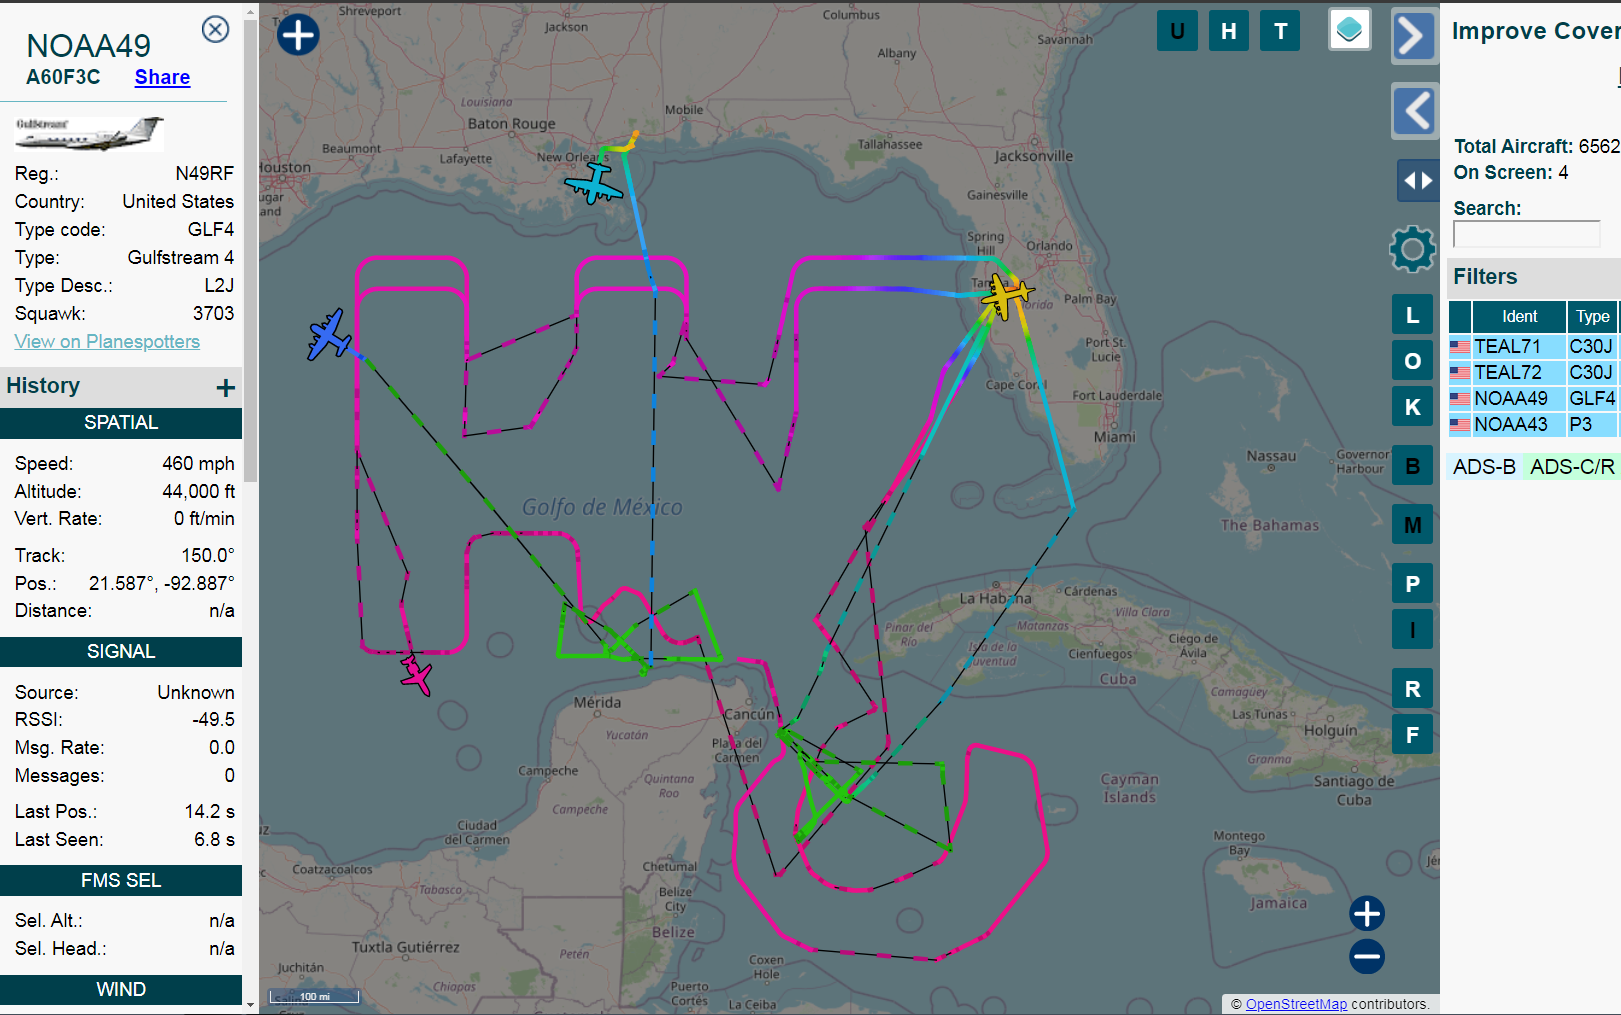The height and width of the screenshot is (1015, 1621).
Task: Close the NOAA49 aircraft info panel
Action: click(x=215, y=30)
